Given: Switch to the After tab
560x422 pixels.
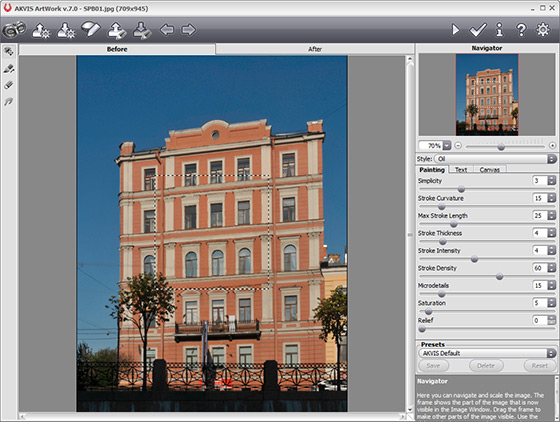Looking at the screenshot, I should 315,49.
